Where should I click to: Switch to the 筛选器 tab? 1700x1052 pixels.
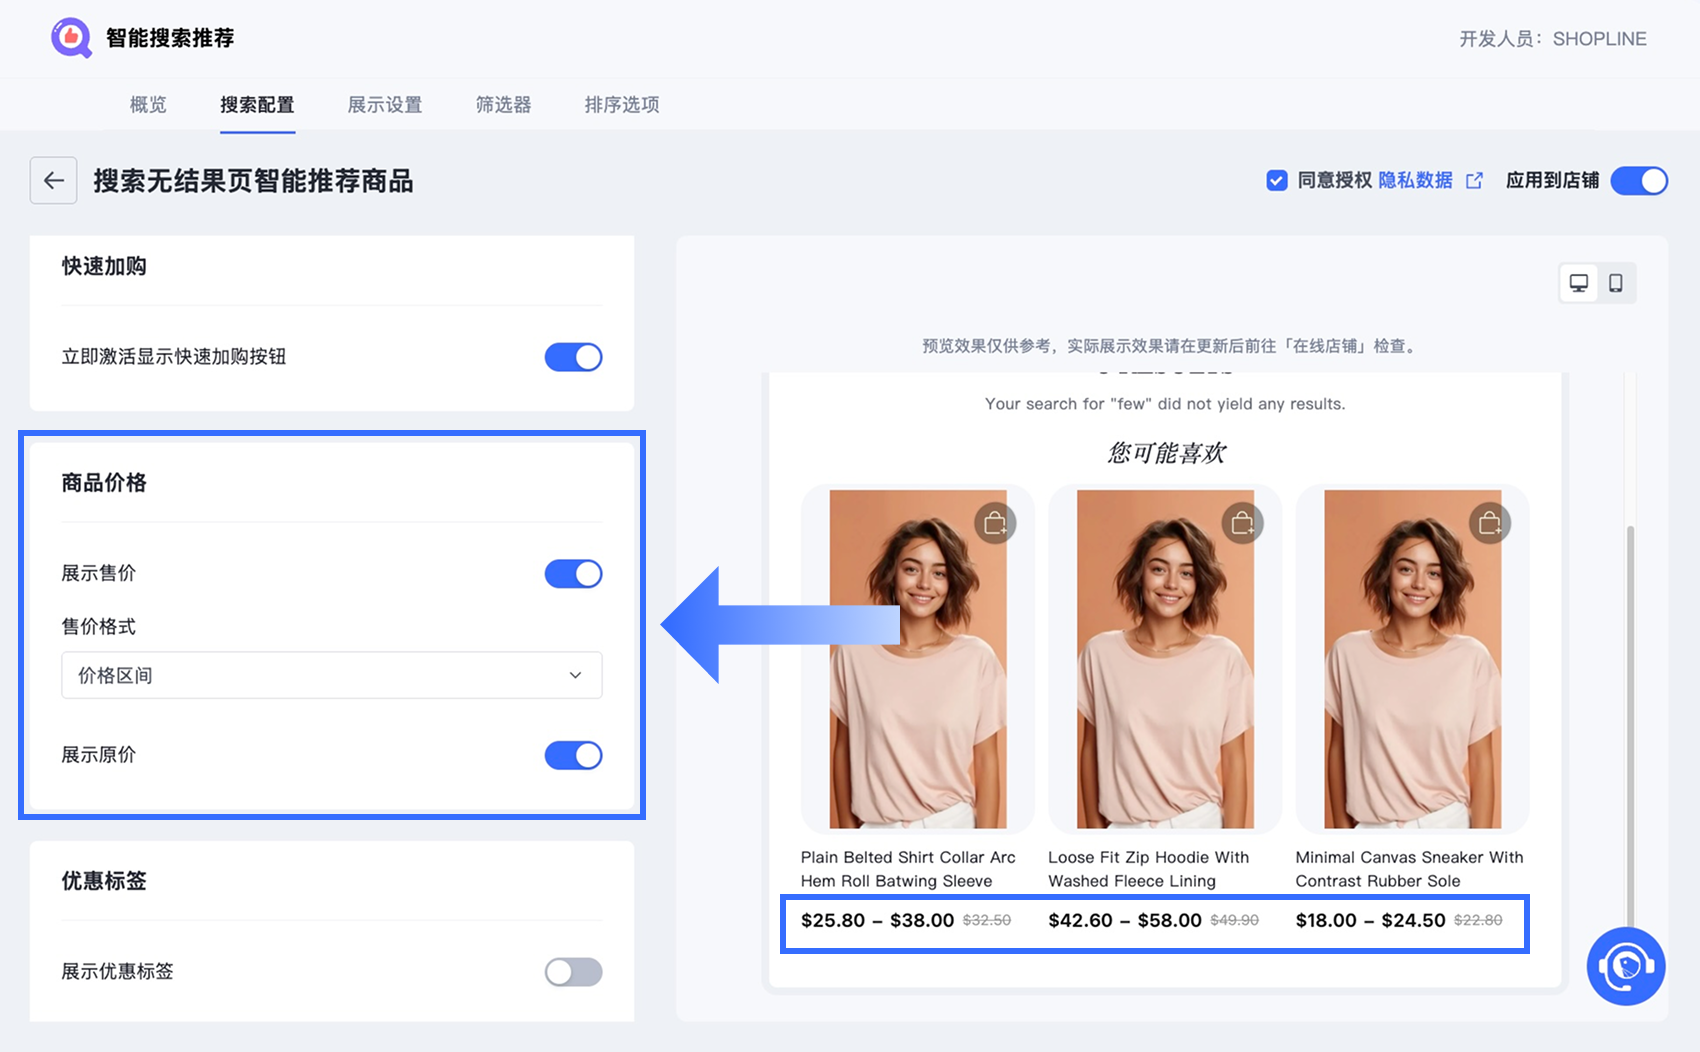click(x=503, y=105)
